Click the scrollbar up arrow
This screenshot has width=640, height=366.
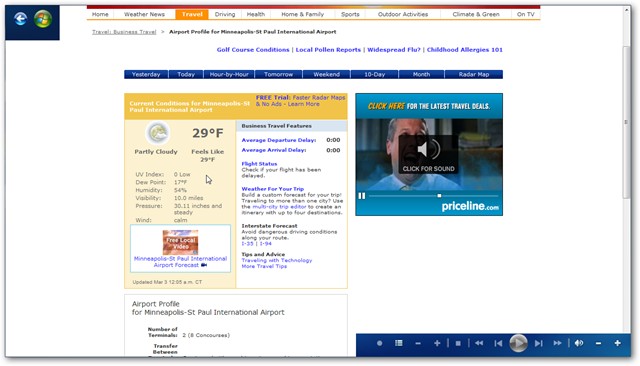pyautogui.click(x=627, y=10)
